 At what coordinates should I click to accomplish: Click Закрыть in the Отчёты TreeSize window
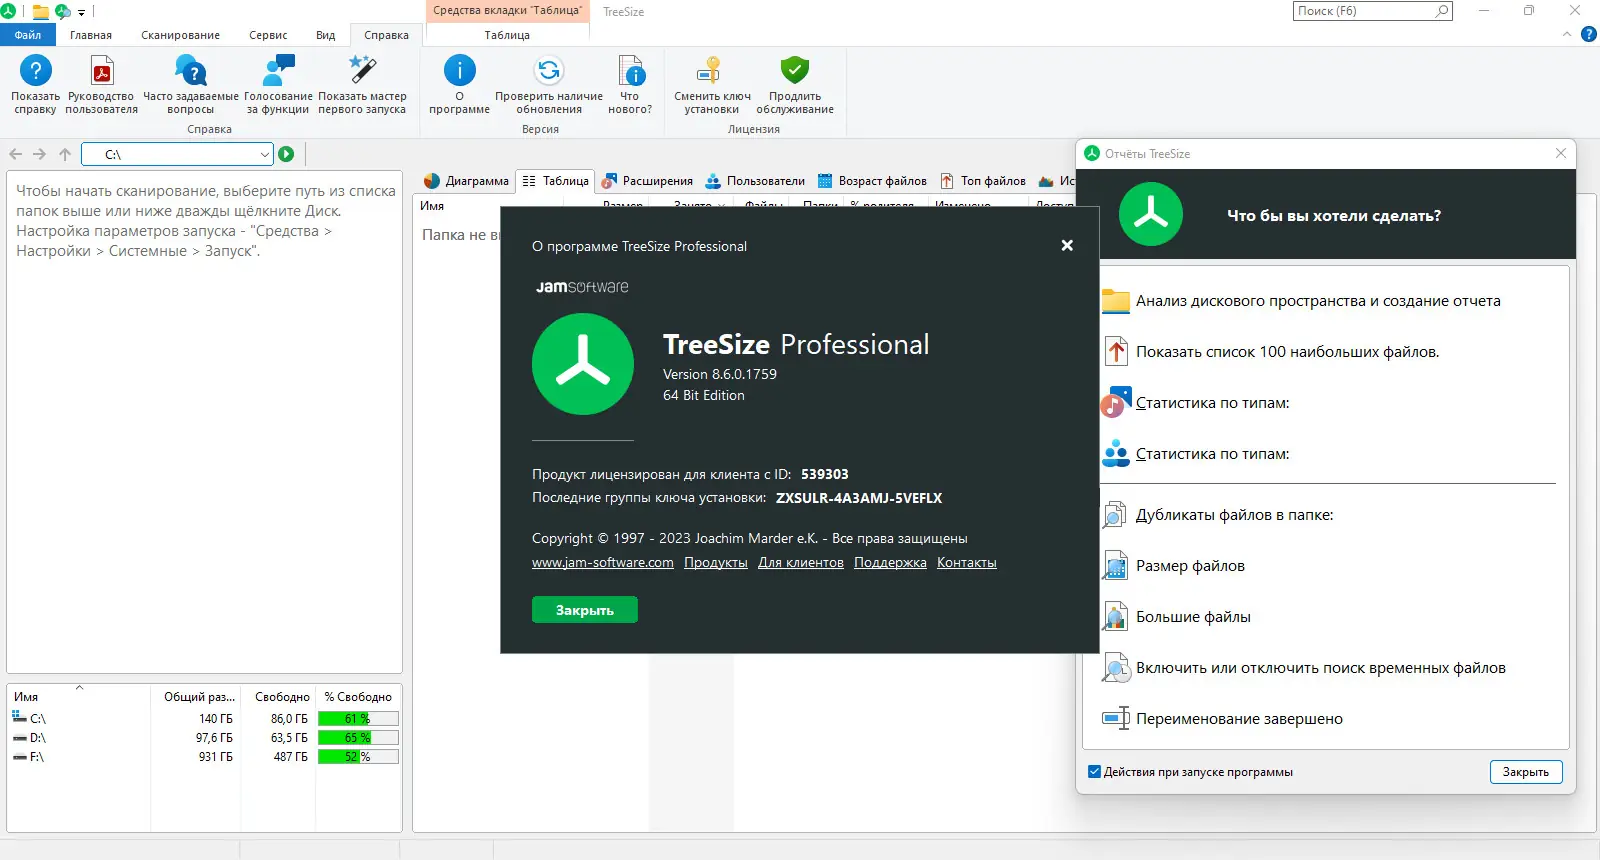coord(1525,772)
